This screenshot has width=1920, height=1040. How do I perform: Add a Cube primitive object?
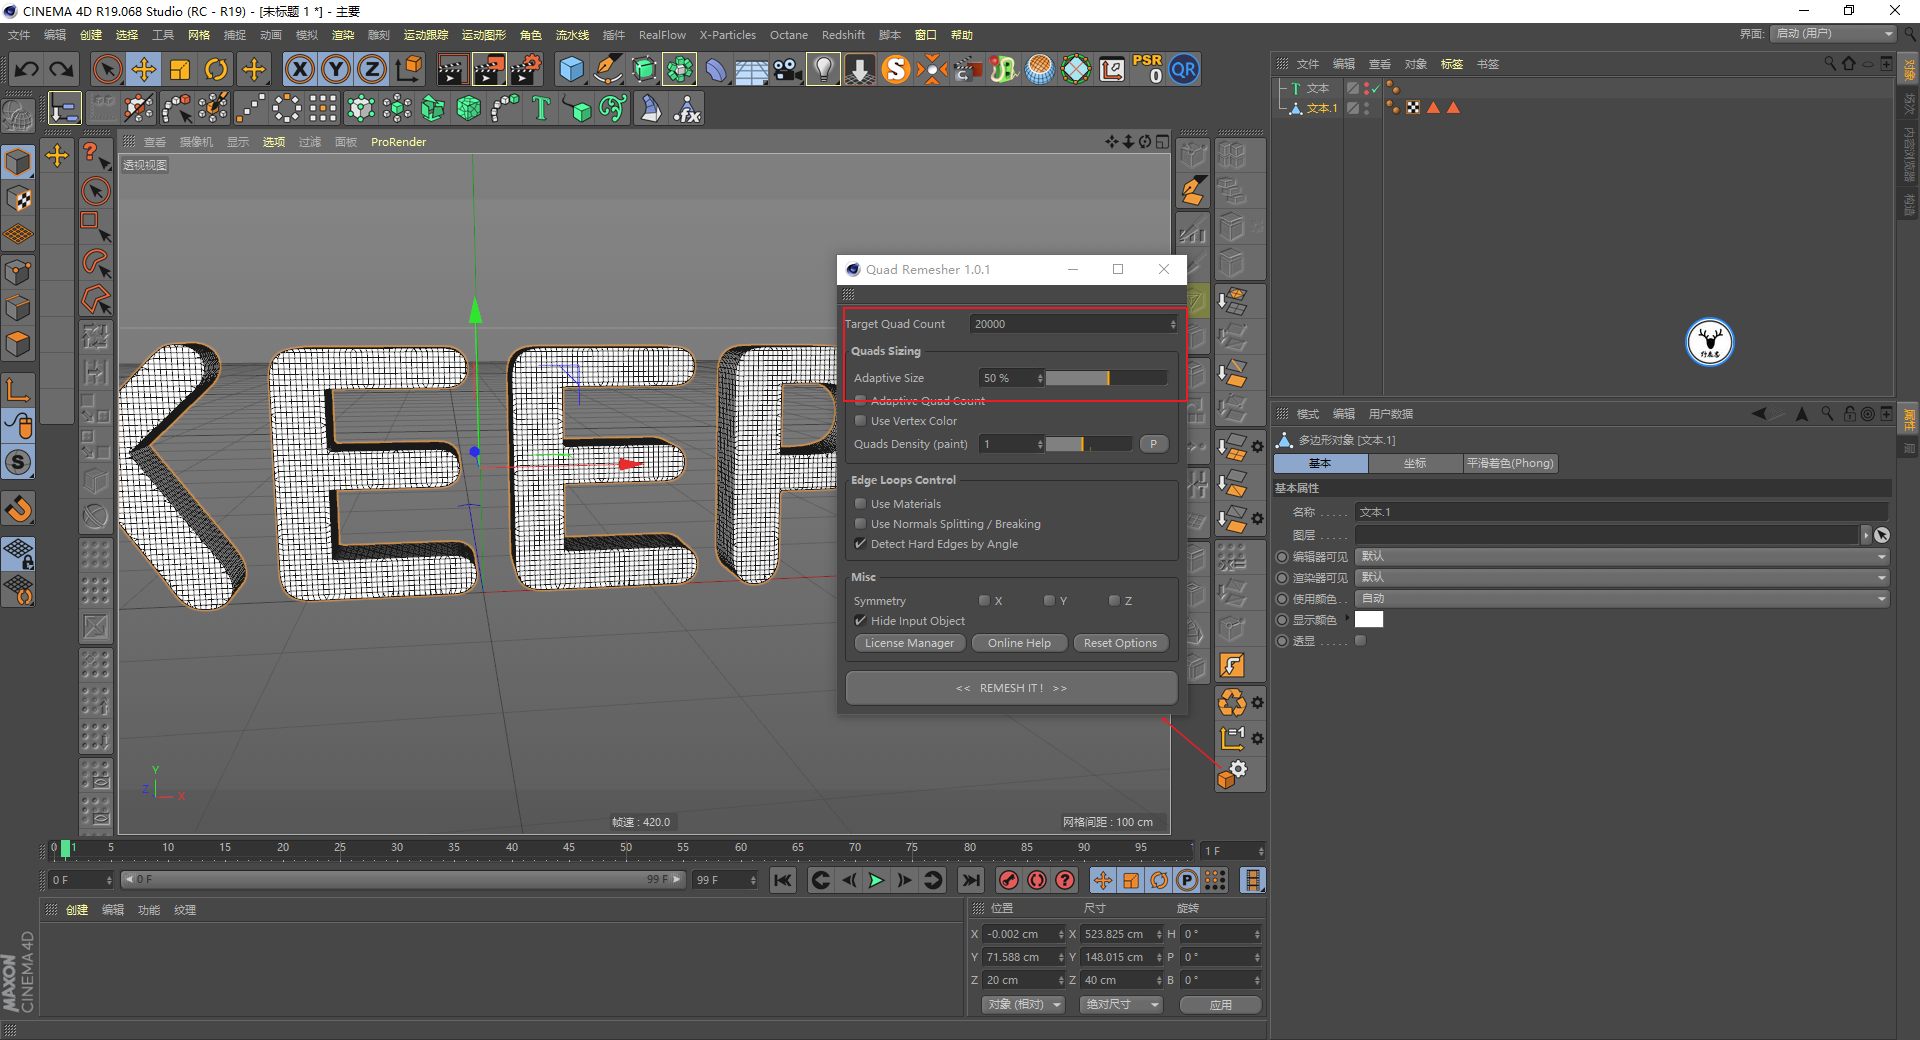point(572,70)
